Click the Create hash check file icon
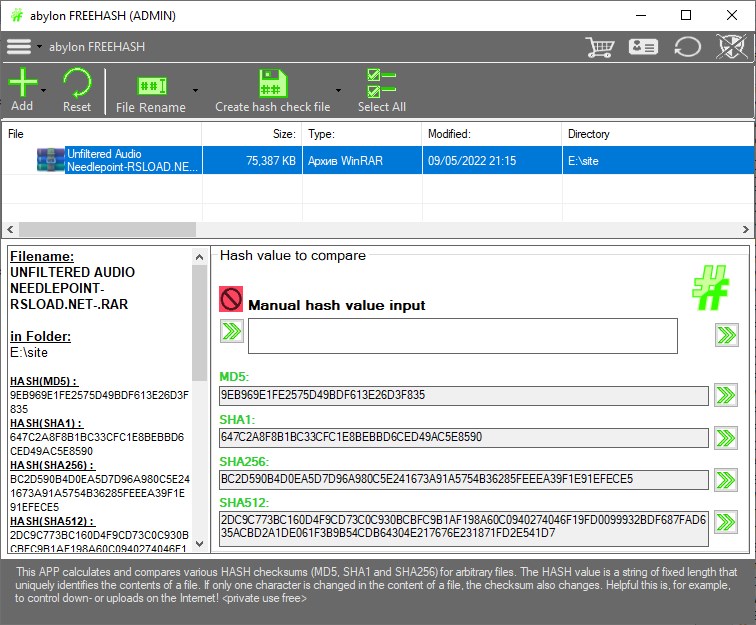 coord(272,84)
